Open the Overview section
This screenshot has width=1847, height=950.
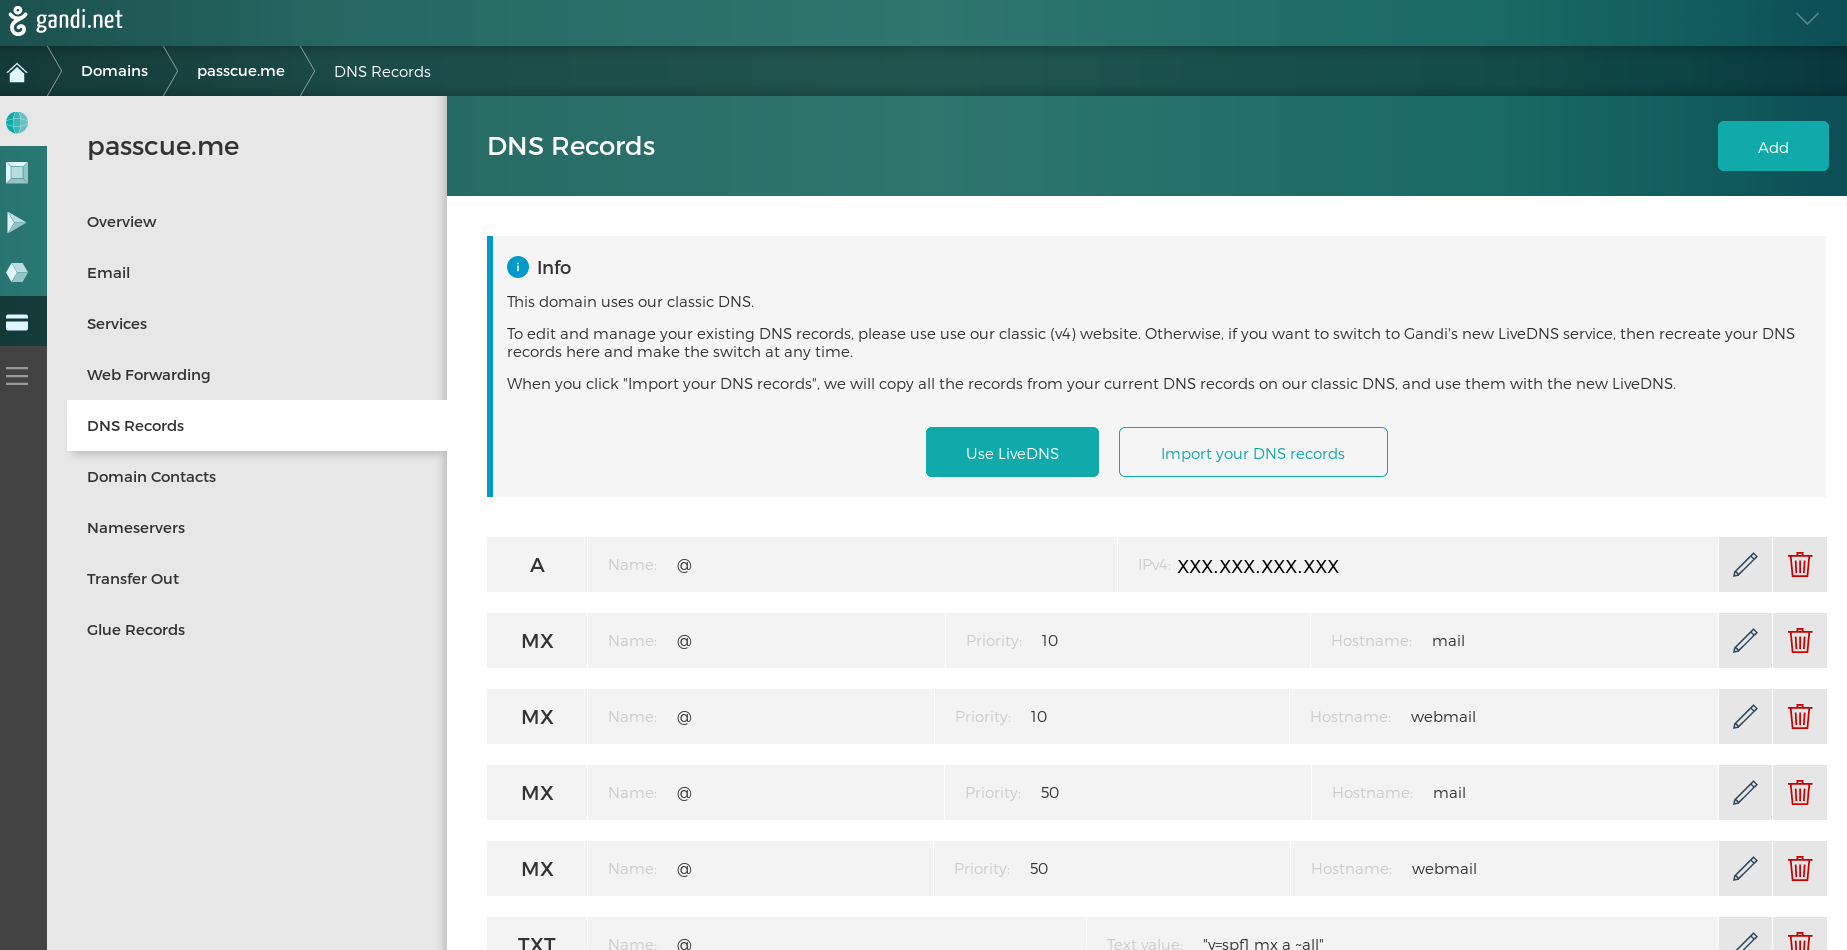122,222
